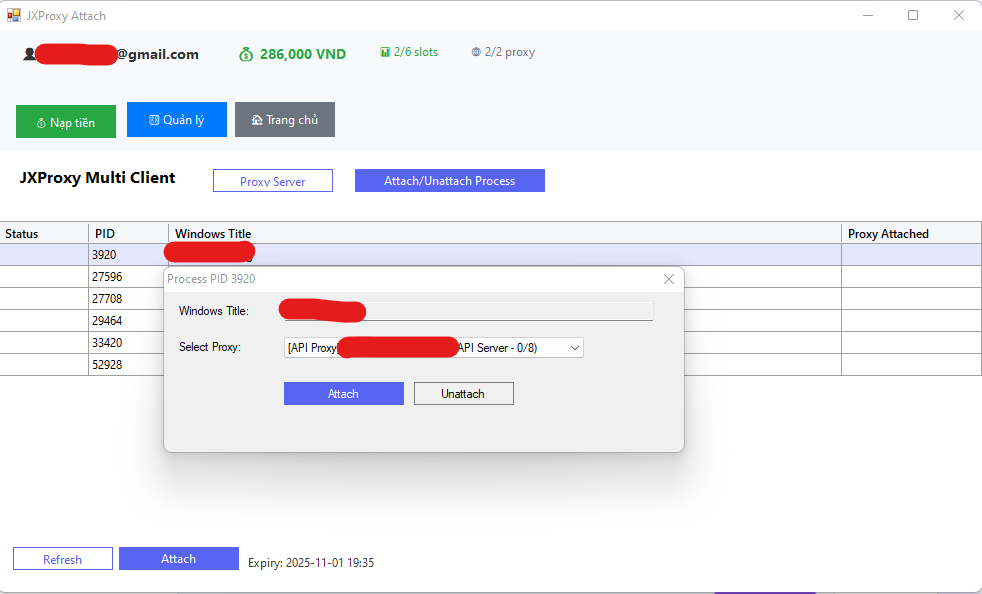Click the Nạp tiền deposit button
This screenshot has width=982, height=594.
[x=66, y=122]
